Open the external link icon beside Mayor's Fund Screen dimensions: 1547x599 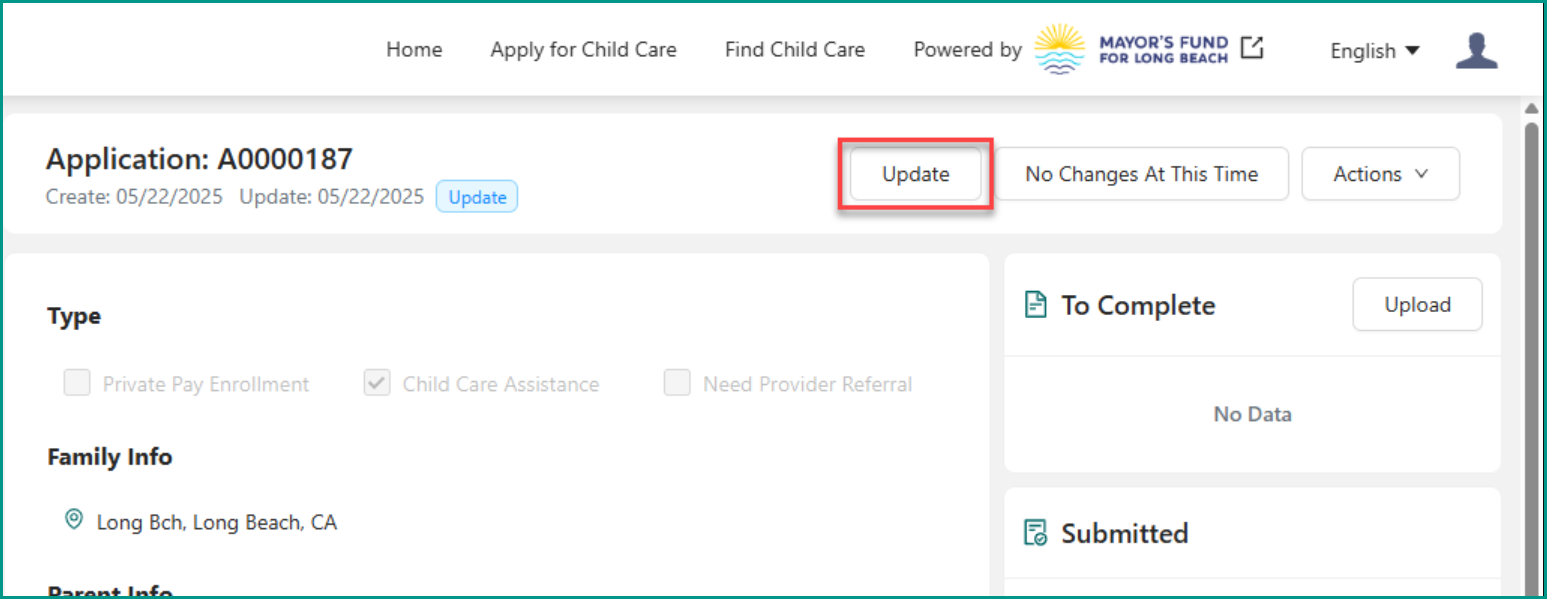click(x=1252, y=48)
